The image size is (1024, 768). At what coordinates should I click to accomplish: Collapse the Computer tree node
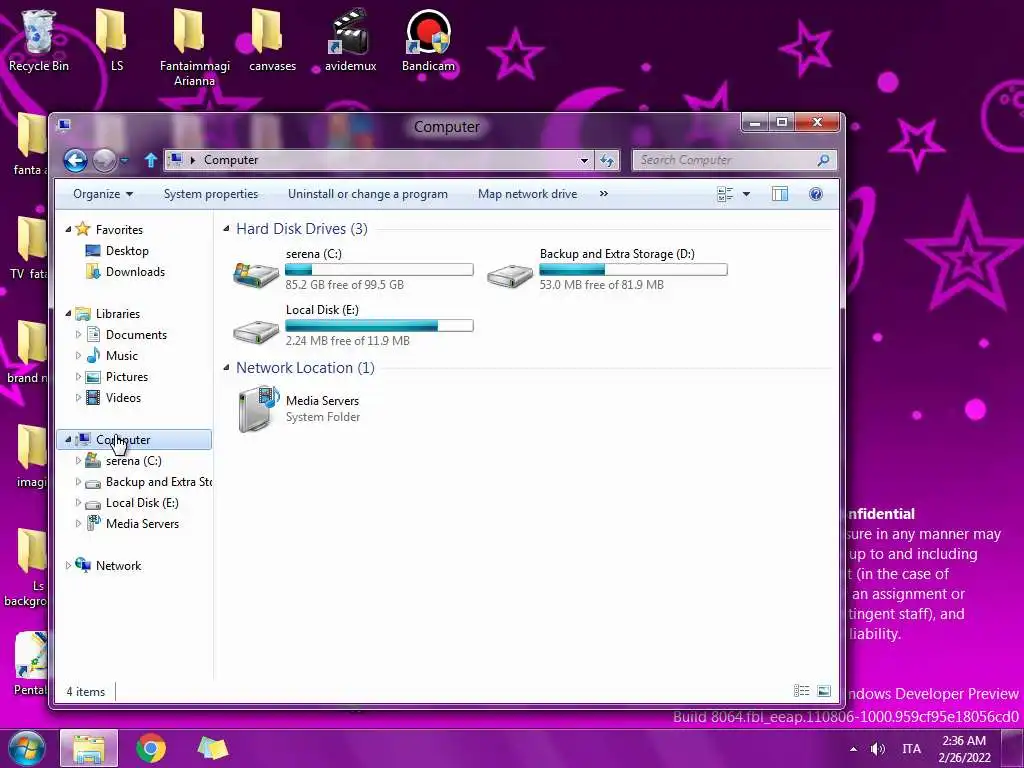[x=69, y=440]
